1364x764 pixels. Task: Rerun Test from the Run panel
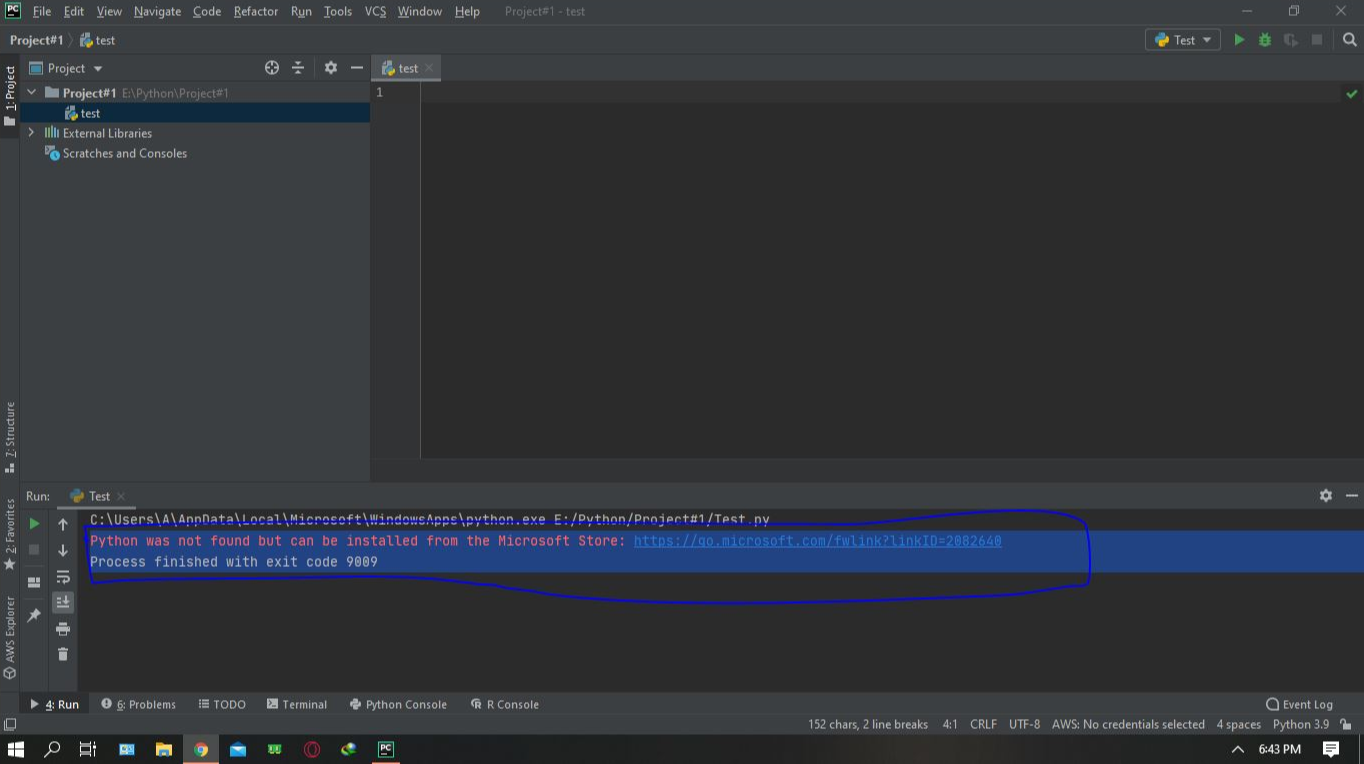(x=34, y=524)
